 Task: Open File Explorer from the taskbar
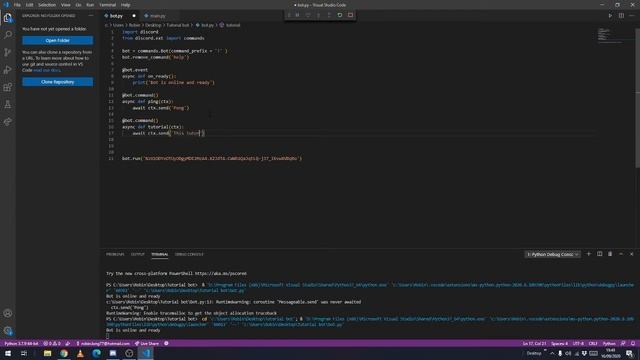coord(47,353)
